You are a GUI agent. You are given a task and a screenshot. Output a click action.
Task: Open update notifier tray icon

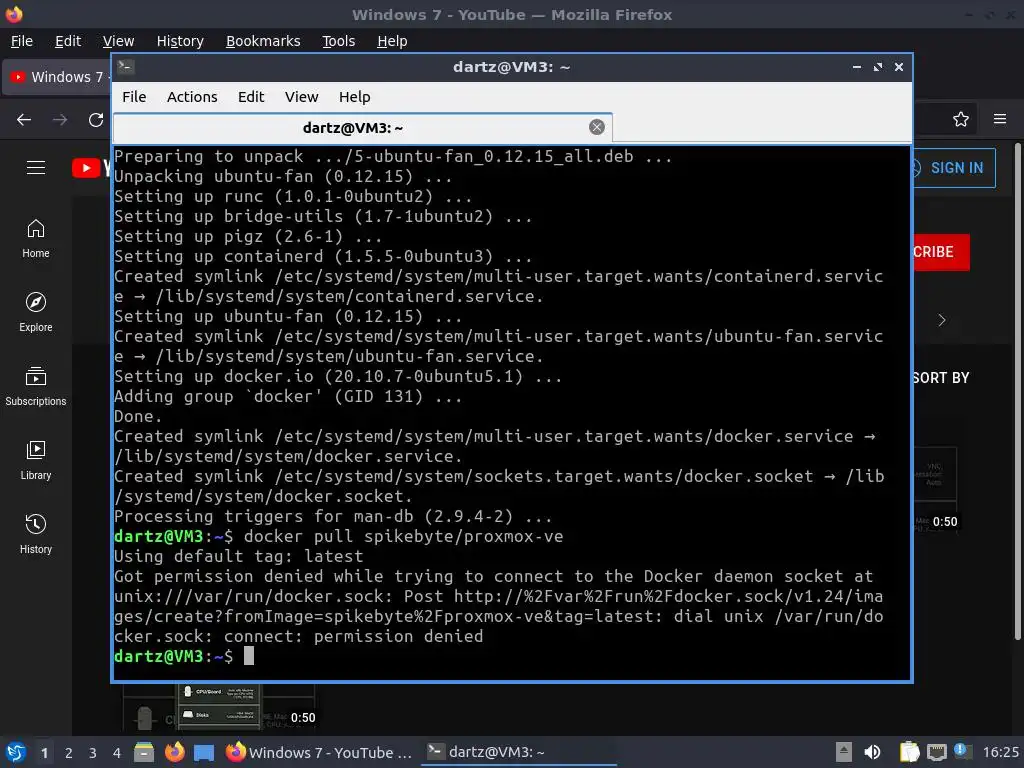pyautogui.click(x=962, y=751)
